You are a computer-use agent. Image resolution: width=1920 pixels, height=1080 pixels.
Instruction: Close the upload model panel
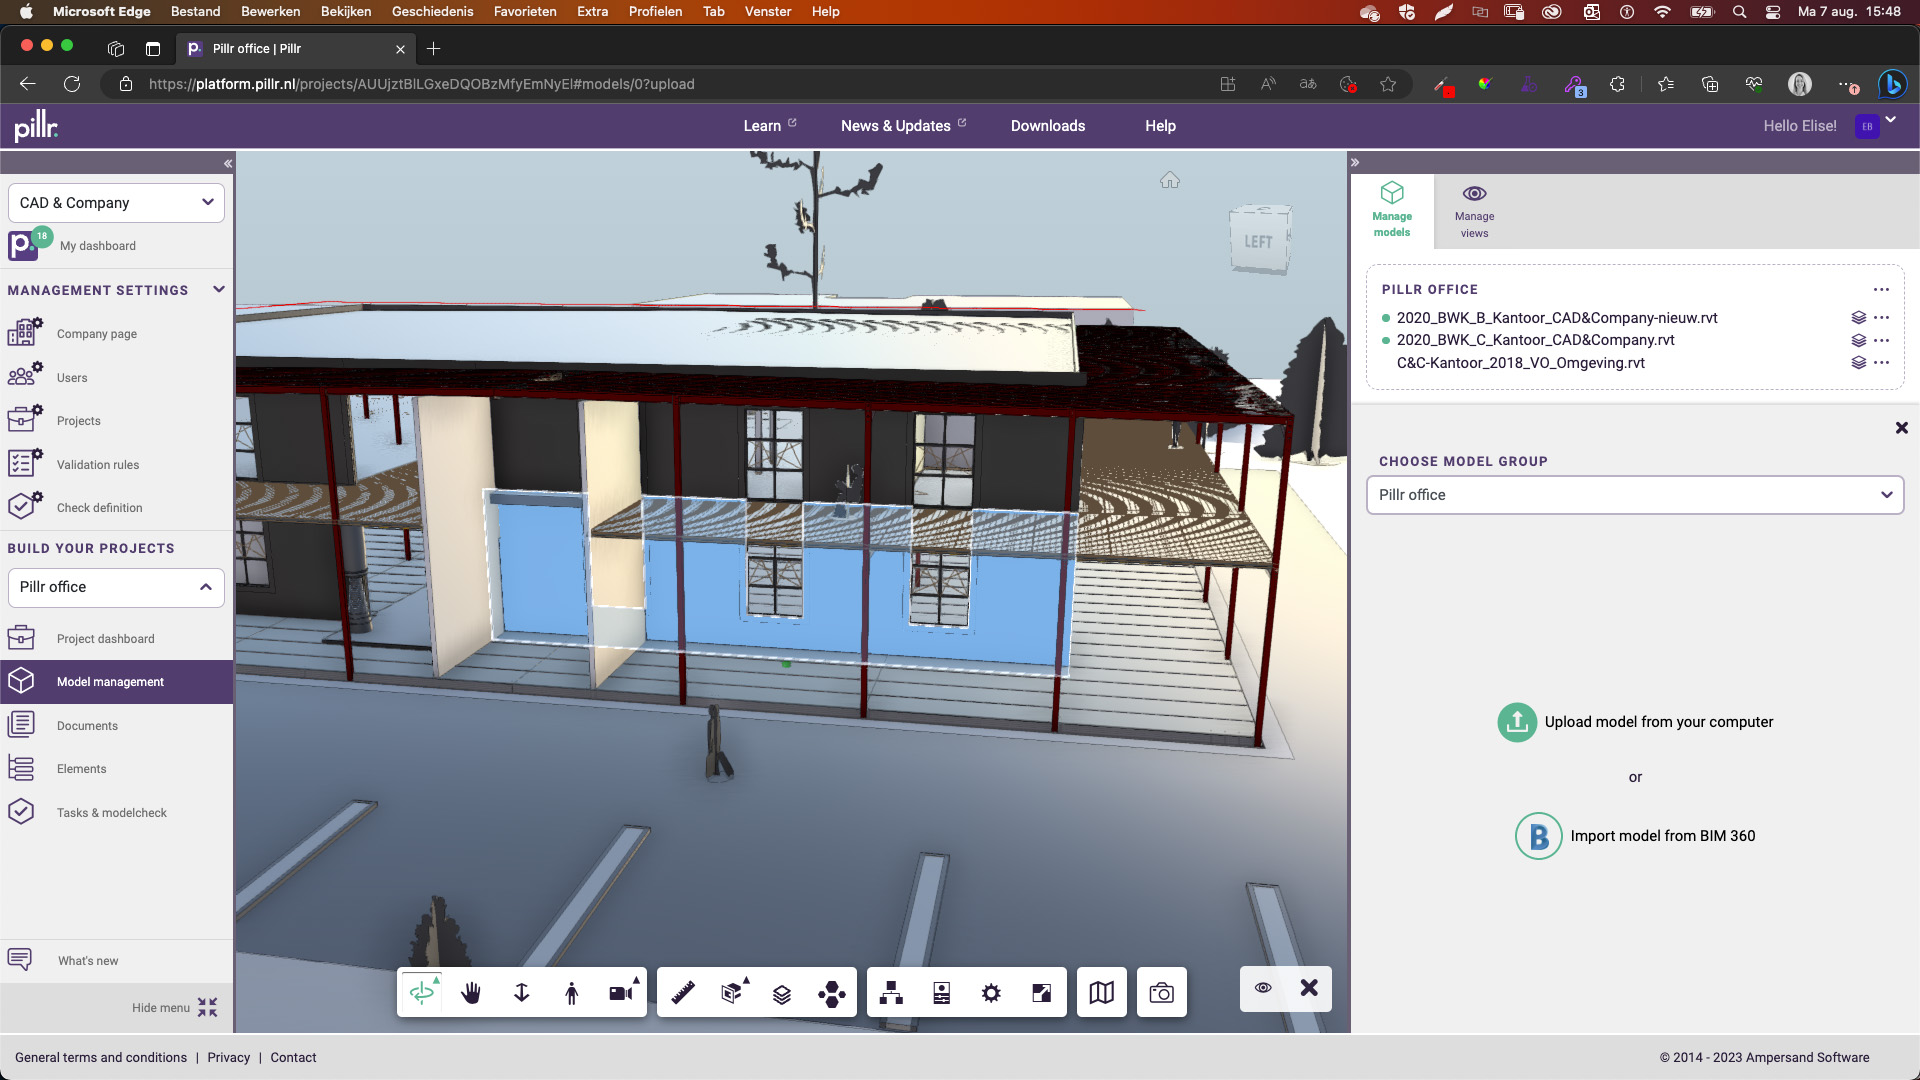[1902, 428]
